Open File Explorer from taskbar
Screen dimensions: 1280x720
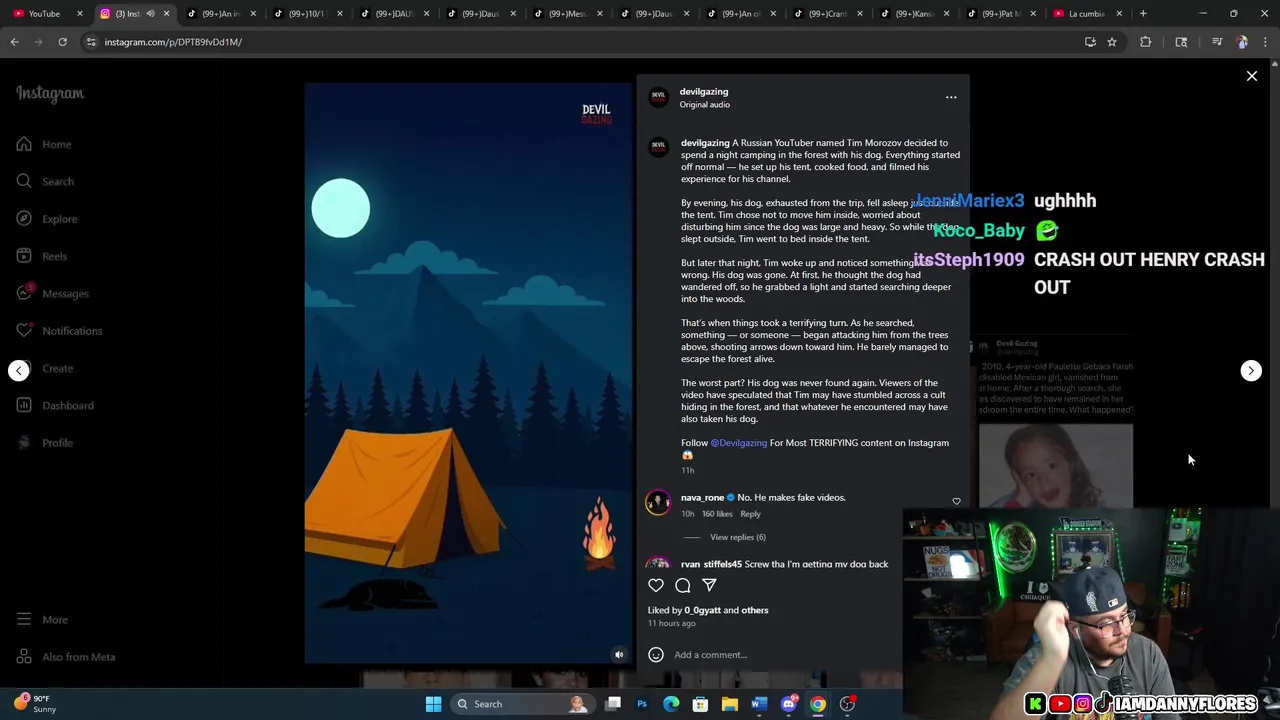pyautogui.click(x=730, y=704)
